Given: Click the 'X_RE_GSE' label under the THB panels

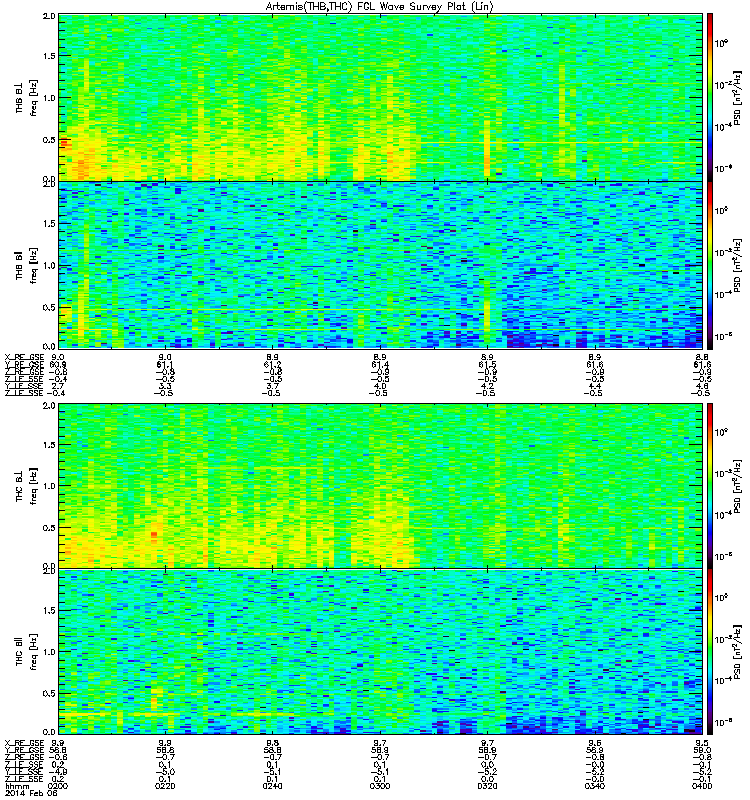Looking at the screenshot, I should click(24, 358).
